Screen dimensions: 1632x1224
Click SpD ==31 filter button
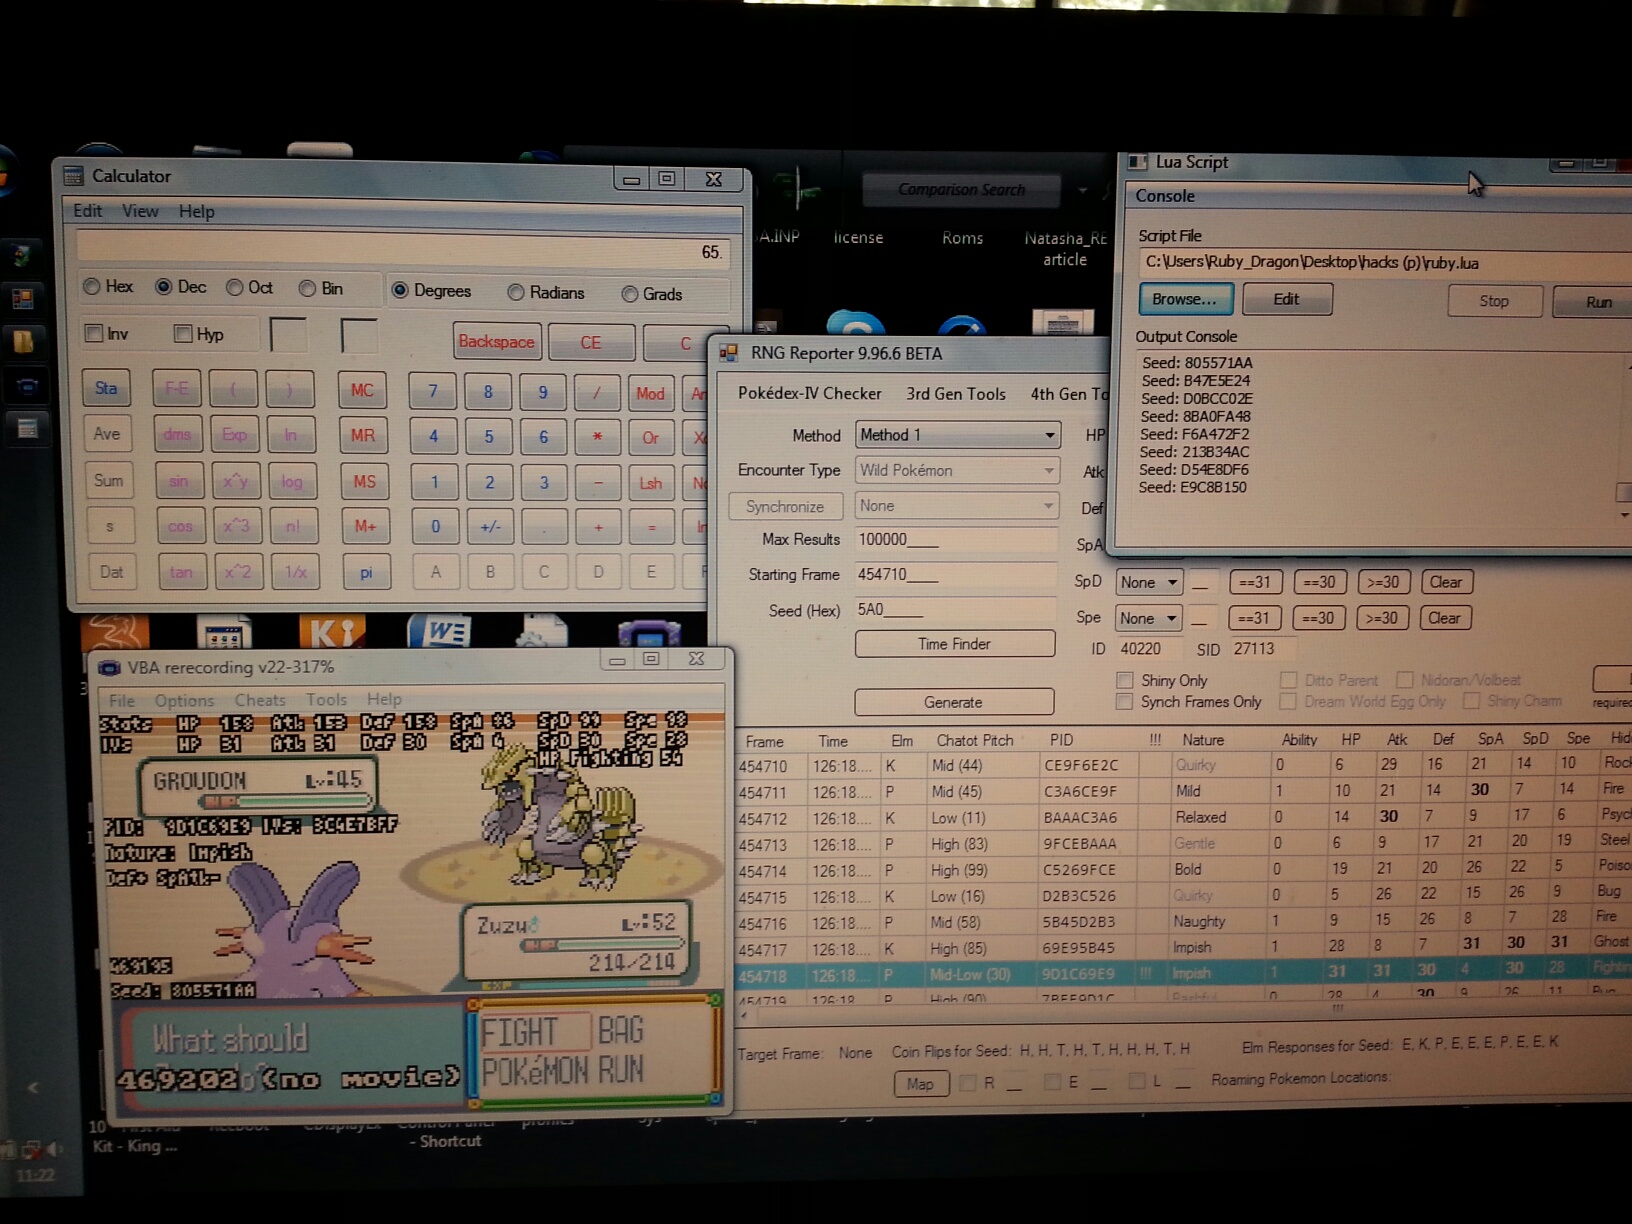click(1254, 582)
